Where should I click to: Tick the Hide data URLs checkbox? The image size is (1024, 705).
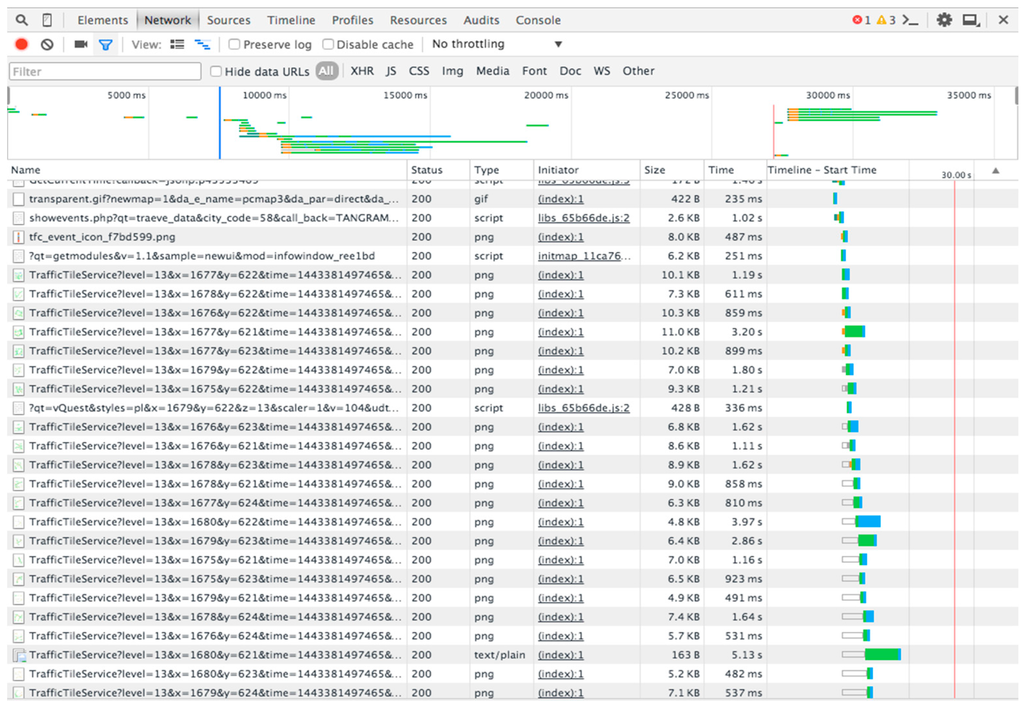tap(216, 72)
